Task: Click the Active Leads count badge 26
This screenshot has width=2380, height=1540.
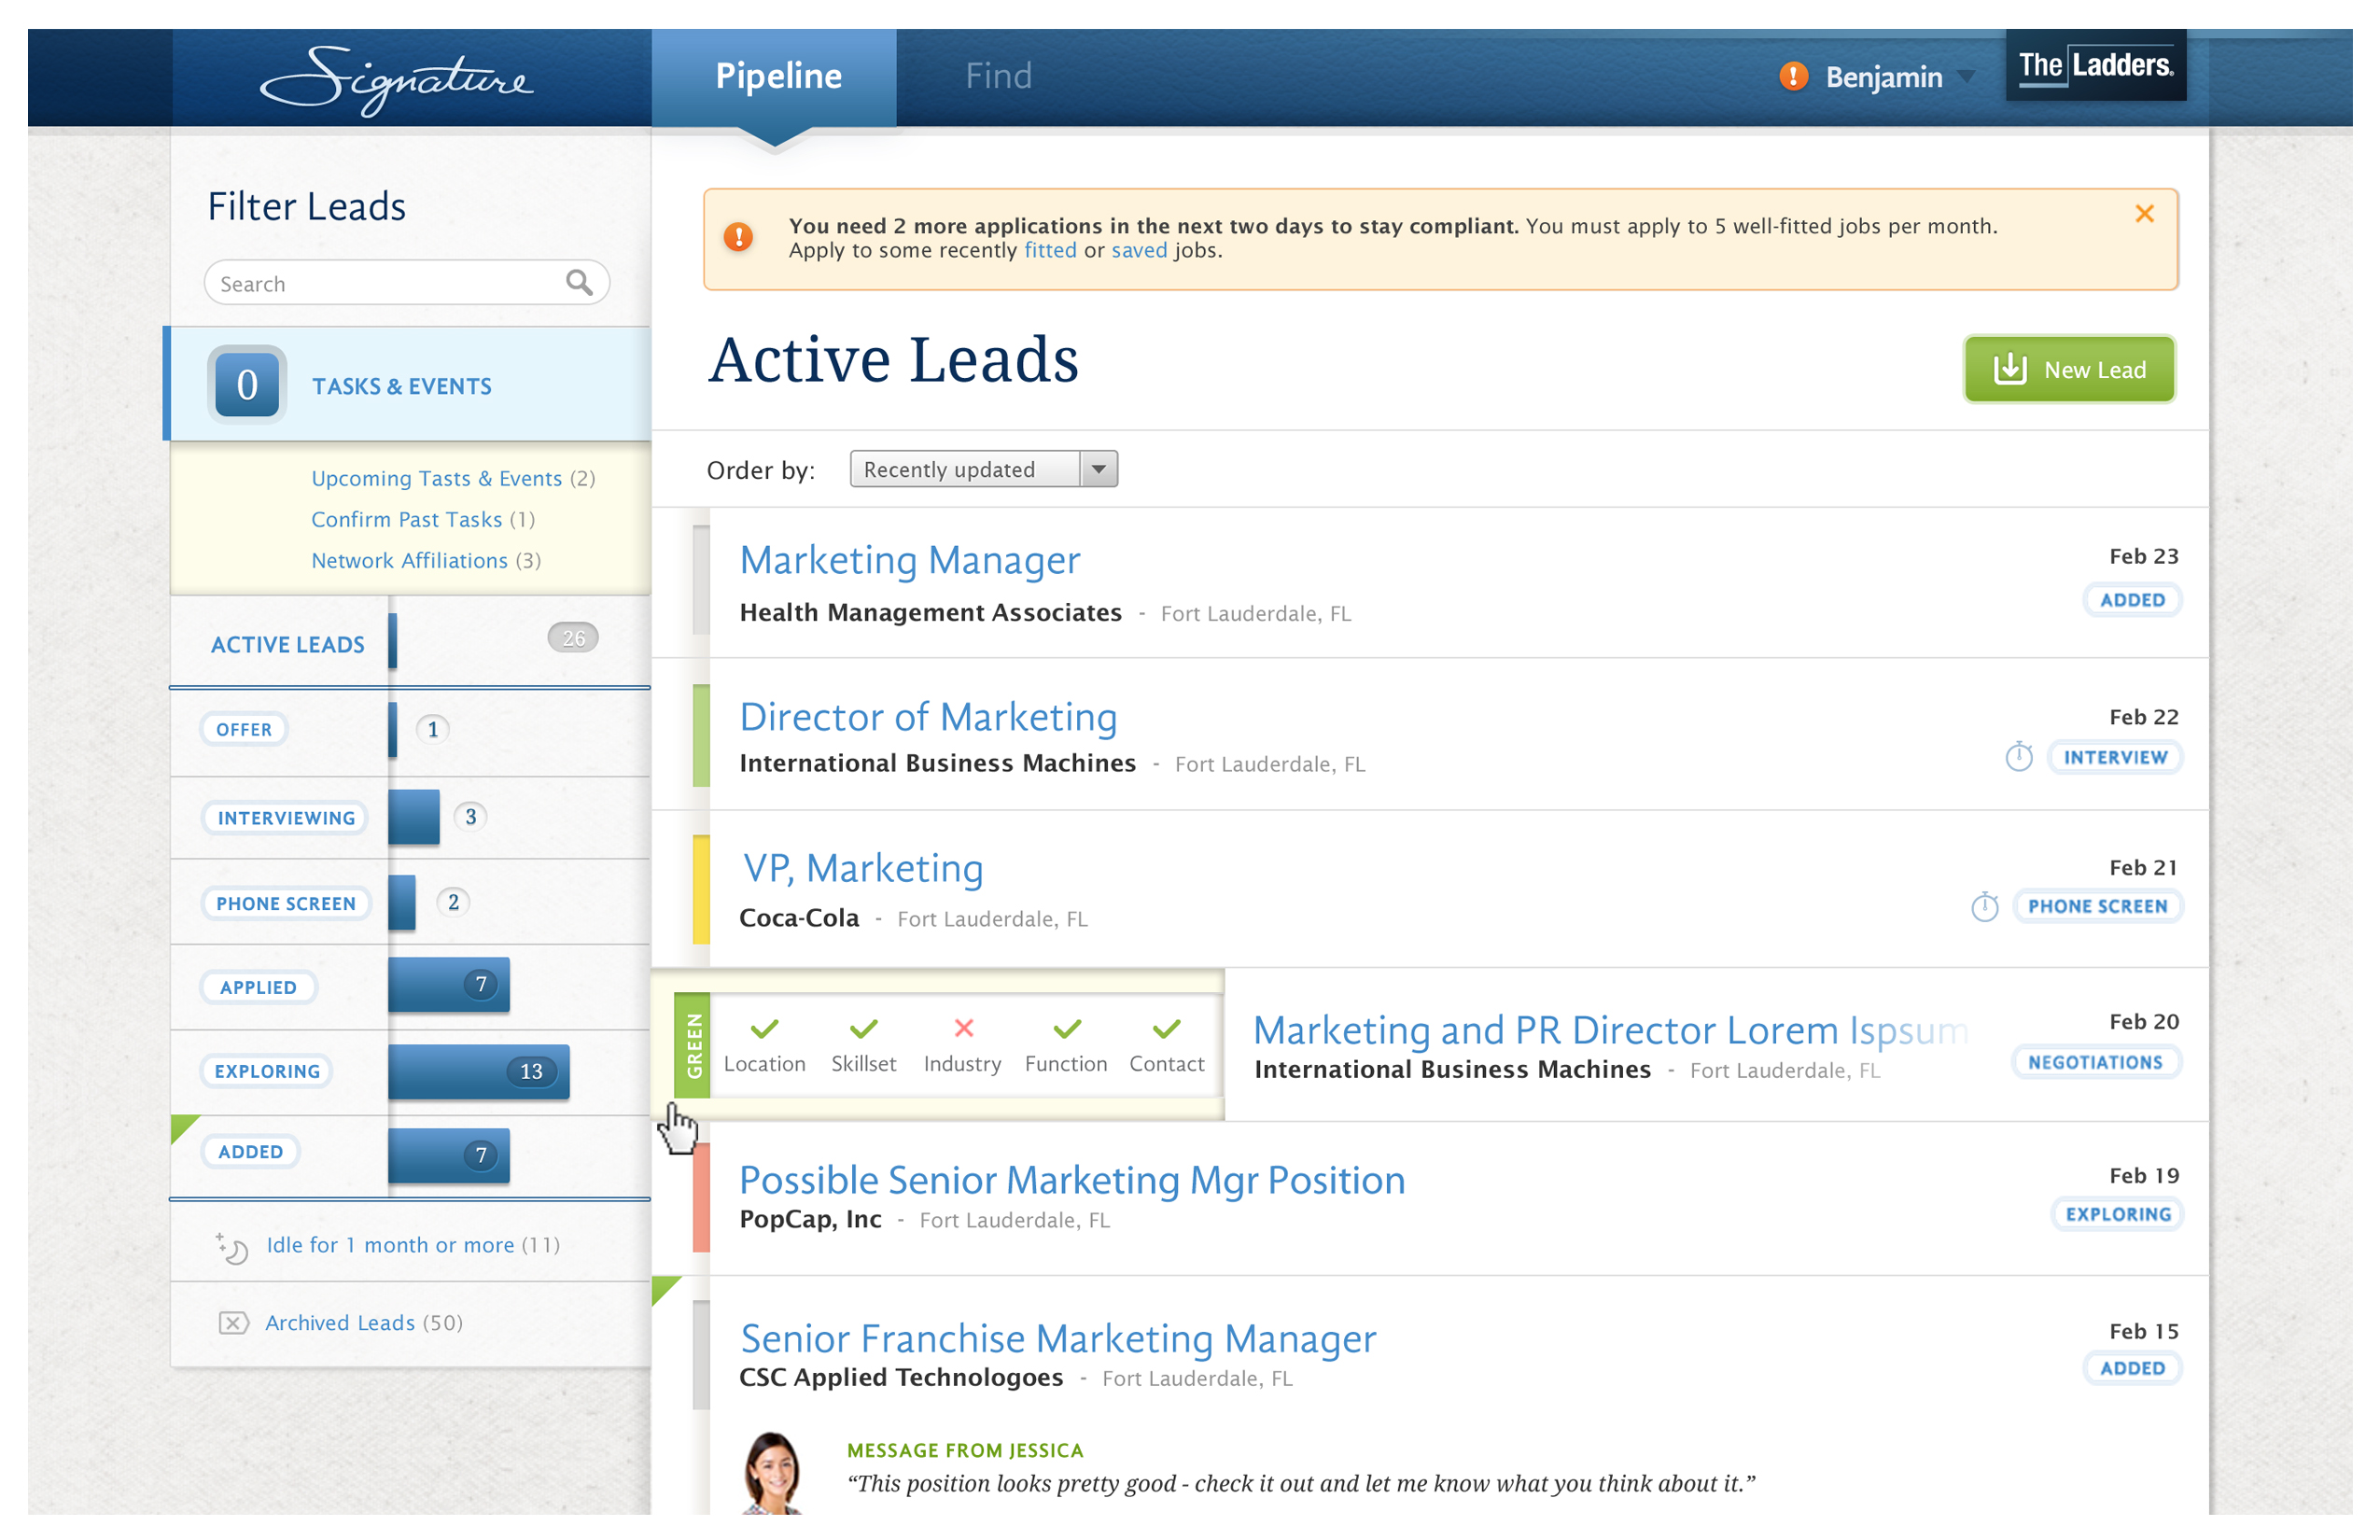Action: pyautogui.click(x=573, y=638)
